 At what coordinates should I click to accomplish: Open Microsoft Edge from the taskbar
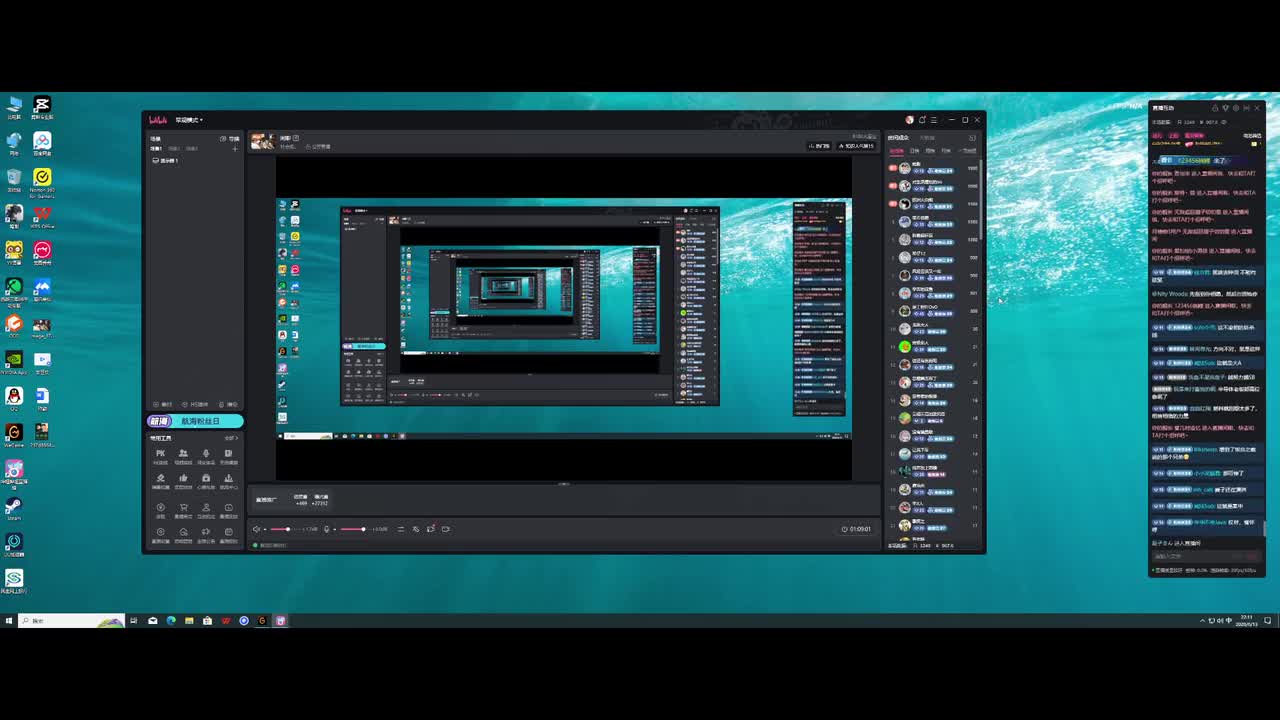[171, 621]
